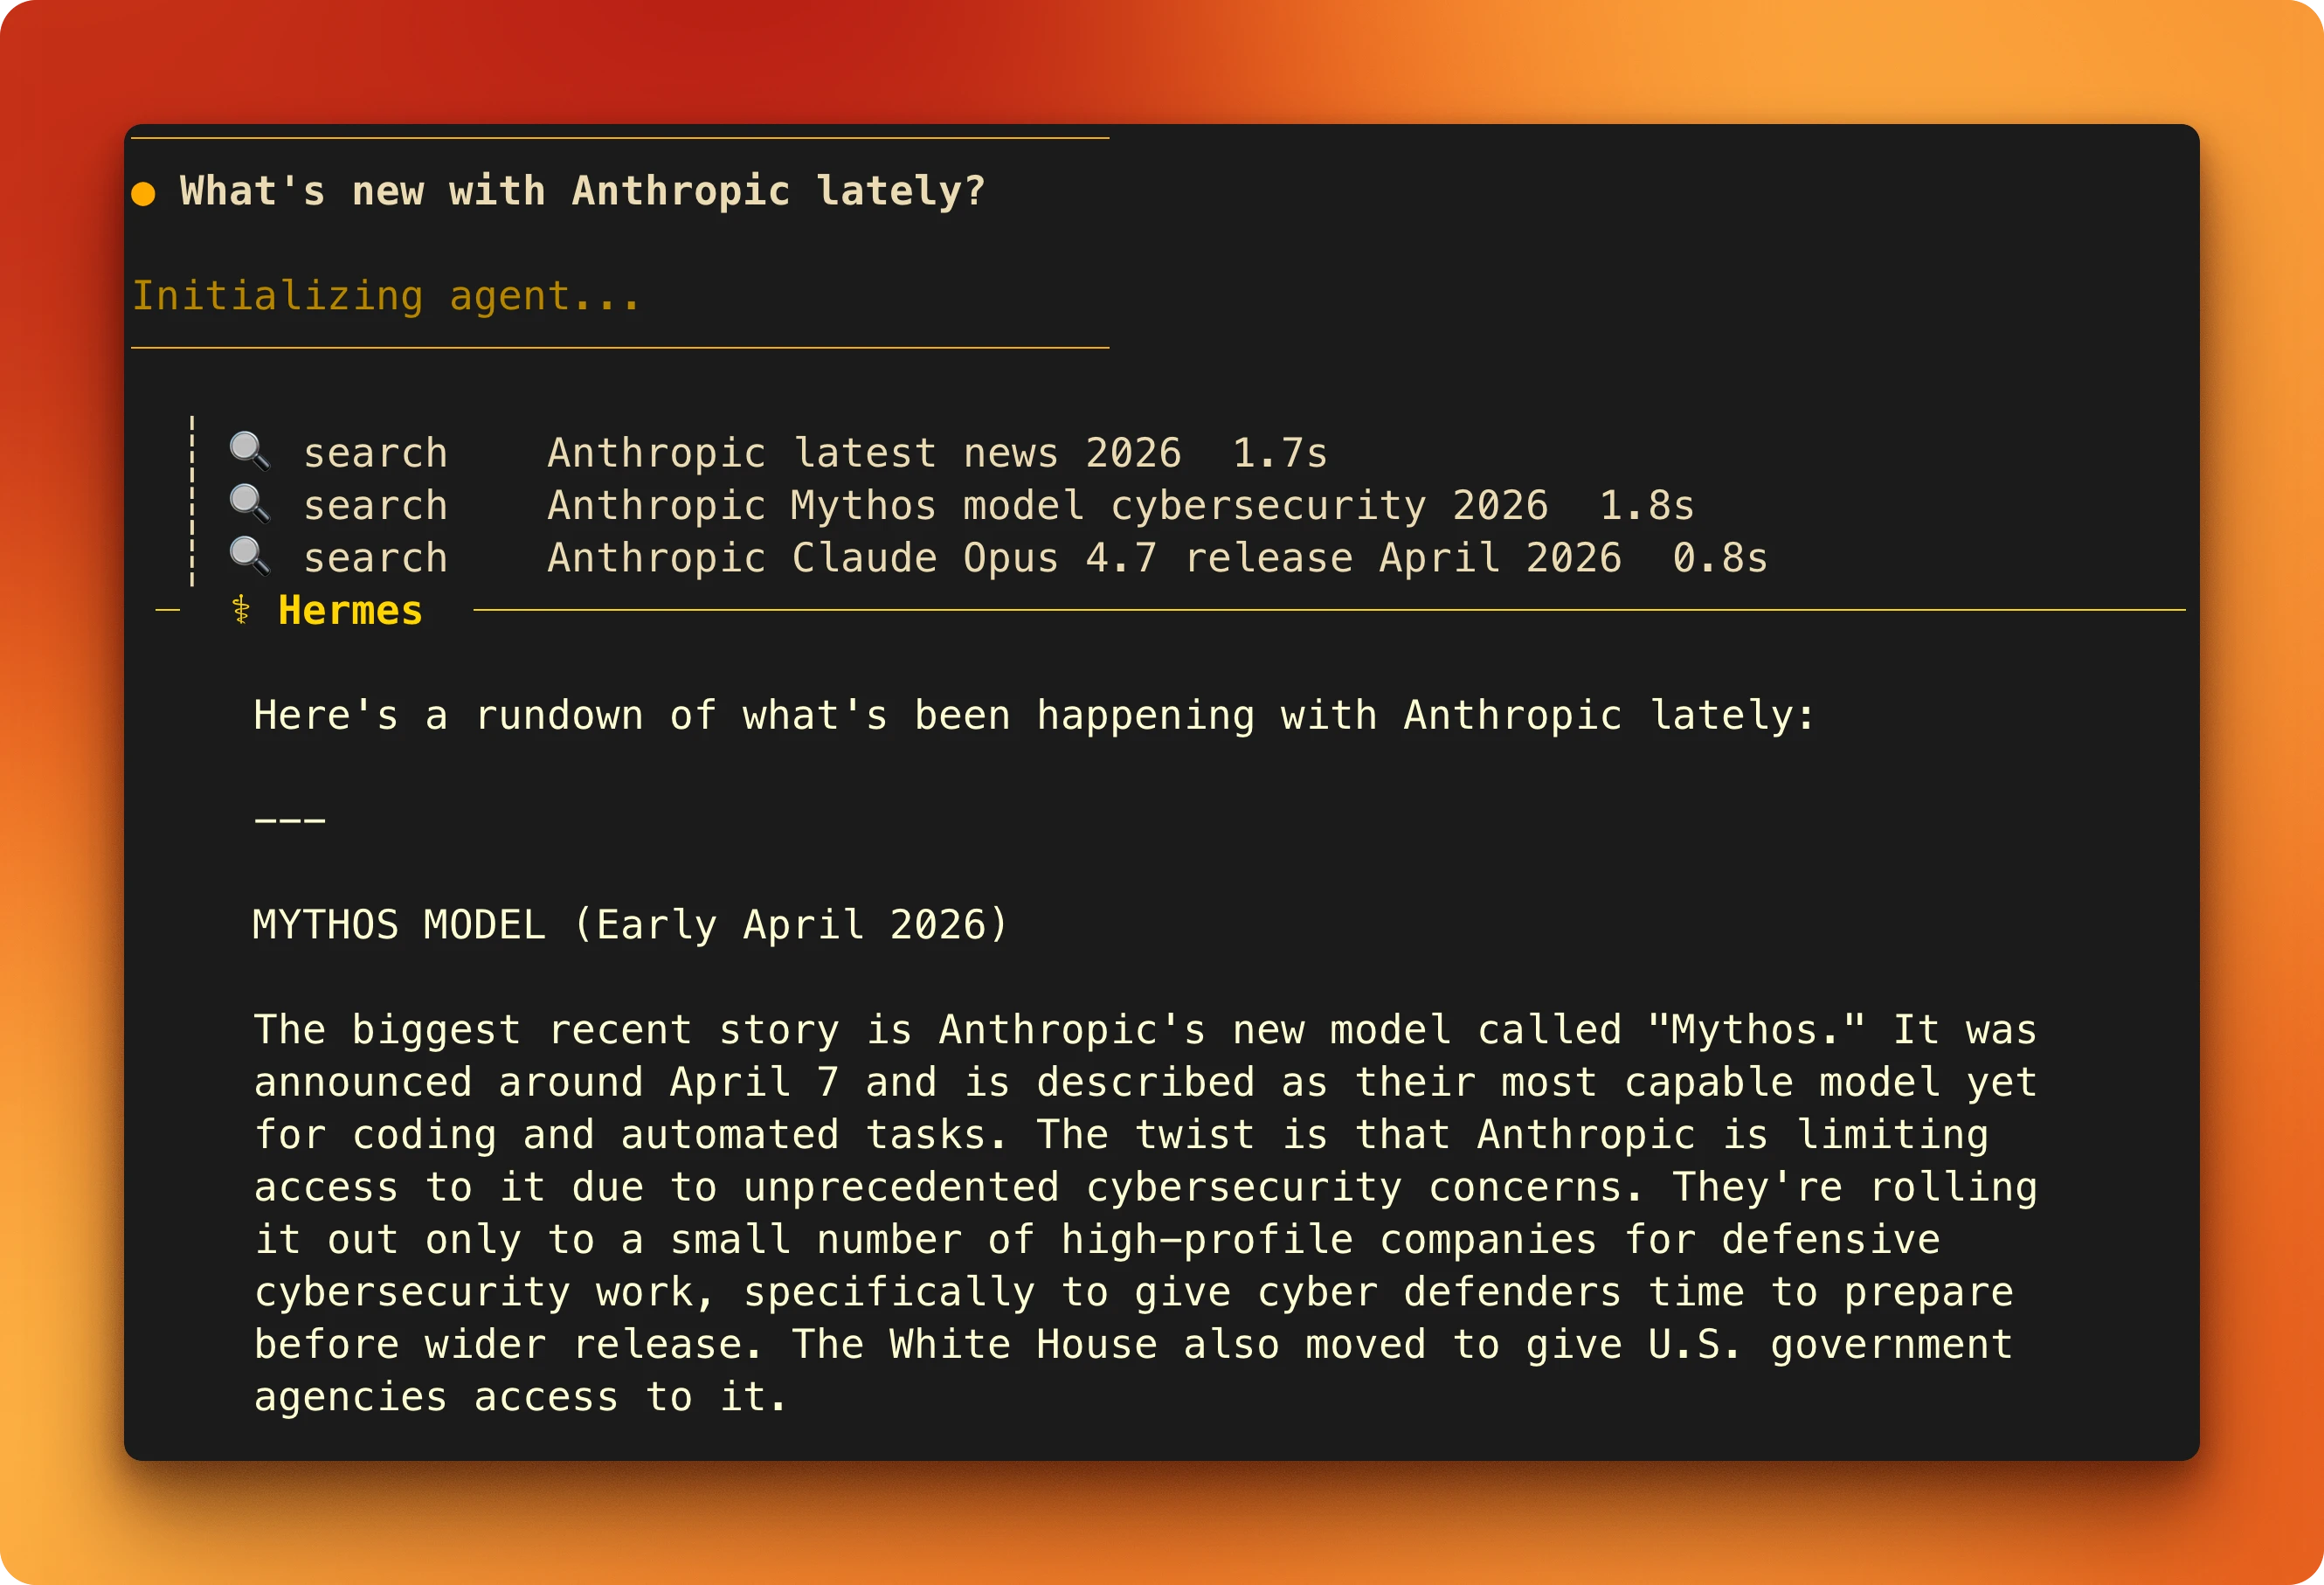Click the "Anthropic latest news 2026" query text
This screenshot has width=2324, height=1585.
pyautogui.click(x=864, y=453)
